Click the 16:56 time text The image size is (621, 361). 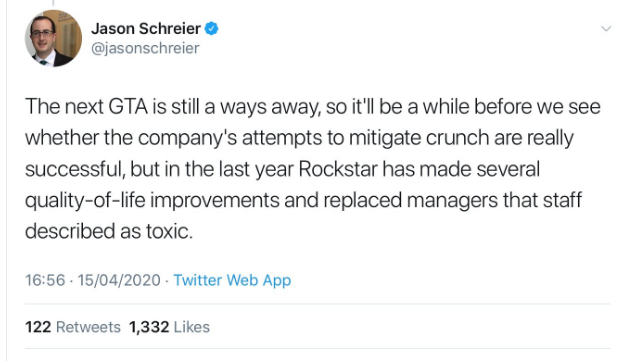coord(45,280)
